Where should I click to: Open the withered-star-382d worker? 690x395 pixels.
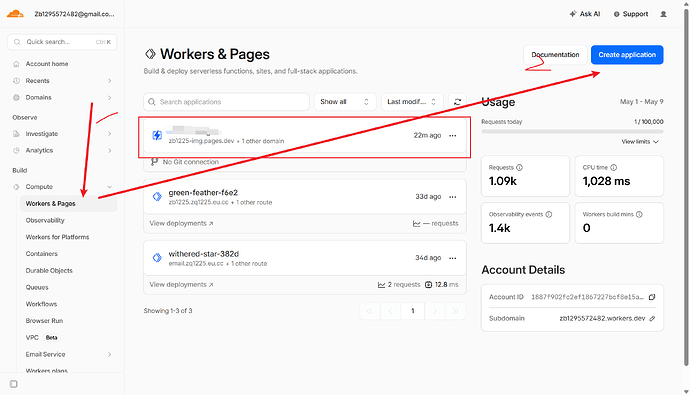(203, 254)
